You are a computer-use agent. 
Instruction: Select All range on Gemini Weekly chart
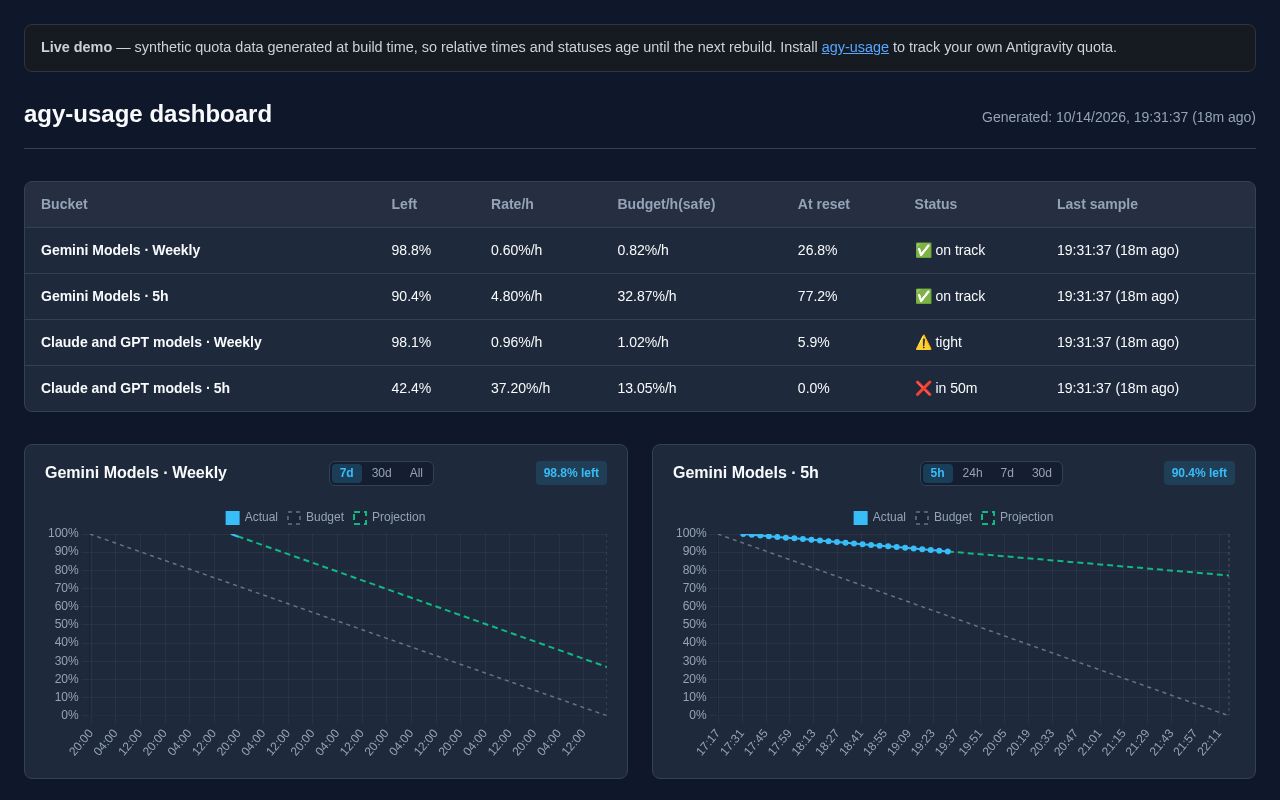point(416,473)
